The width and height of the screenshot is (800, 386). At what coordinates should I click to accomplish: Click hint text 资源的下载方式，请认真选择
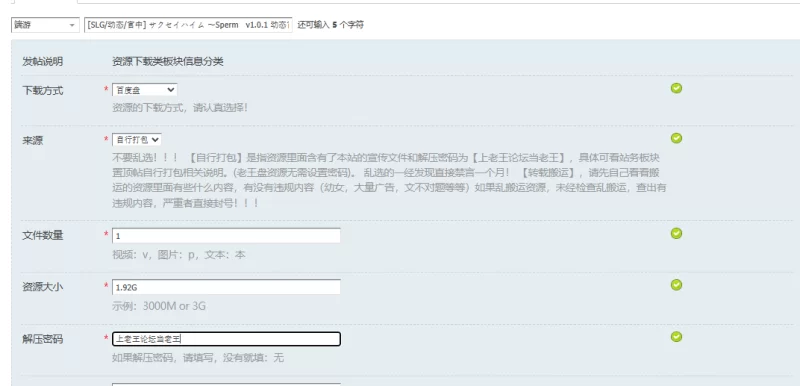click(x=180, y=108)
